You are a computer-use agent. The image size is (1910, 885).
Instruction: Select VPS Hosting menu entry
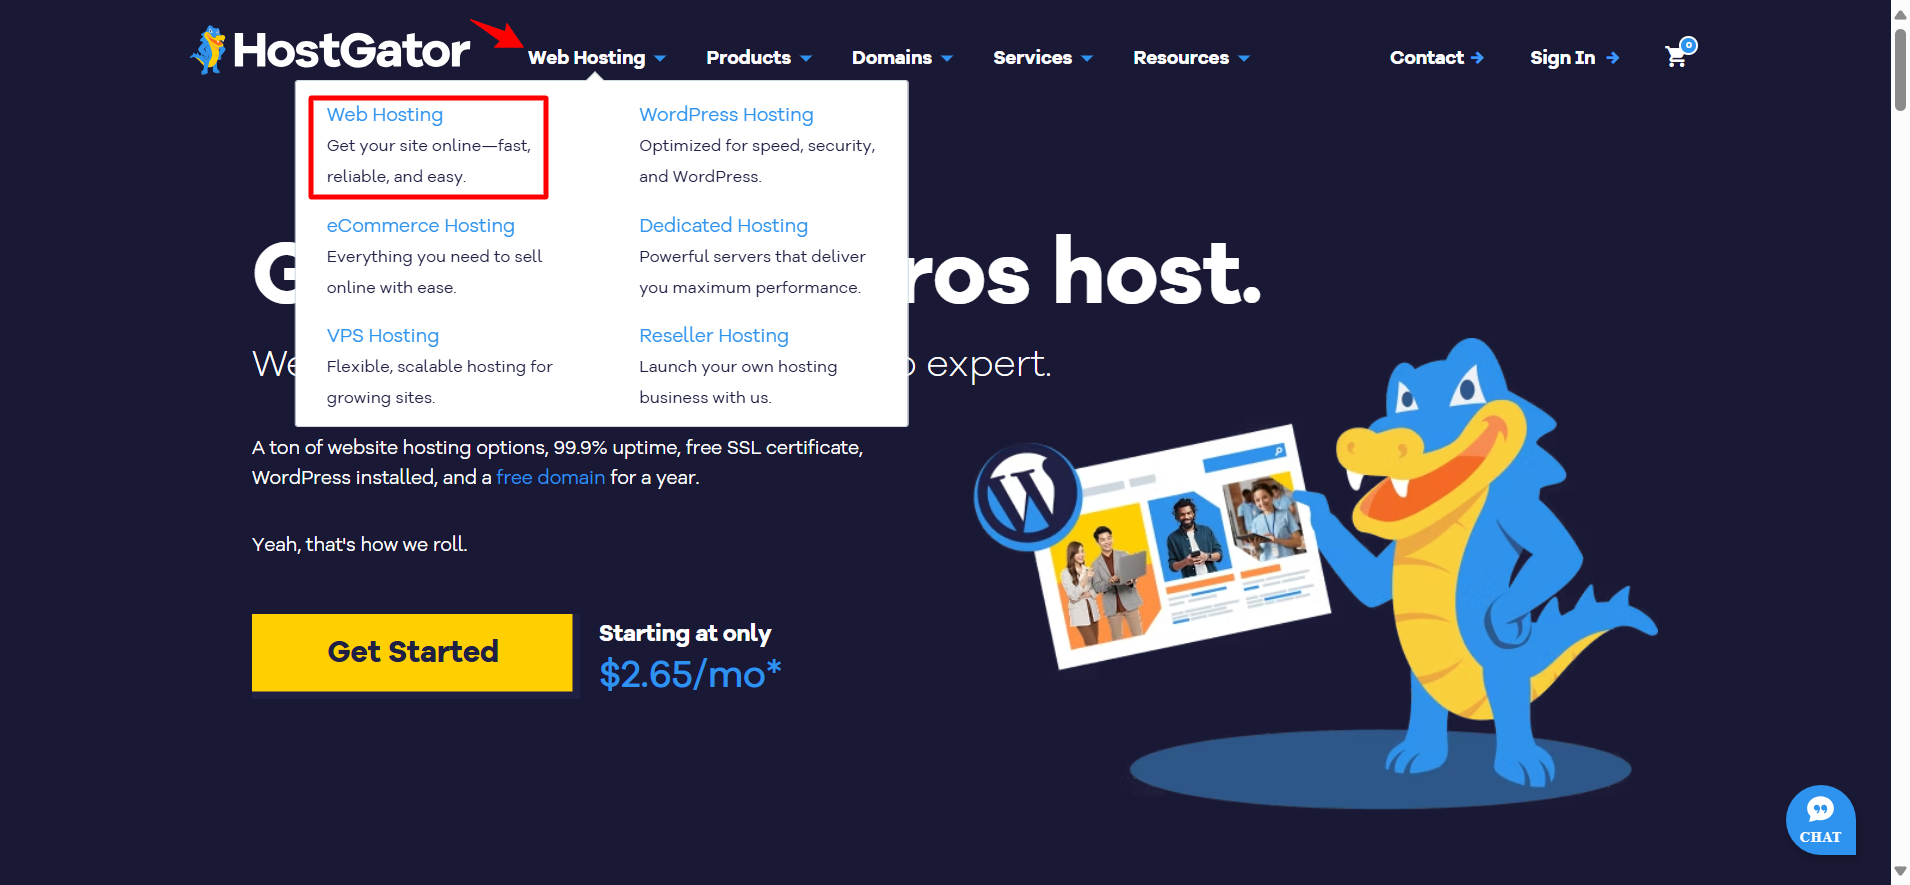point(383,336)
